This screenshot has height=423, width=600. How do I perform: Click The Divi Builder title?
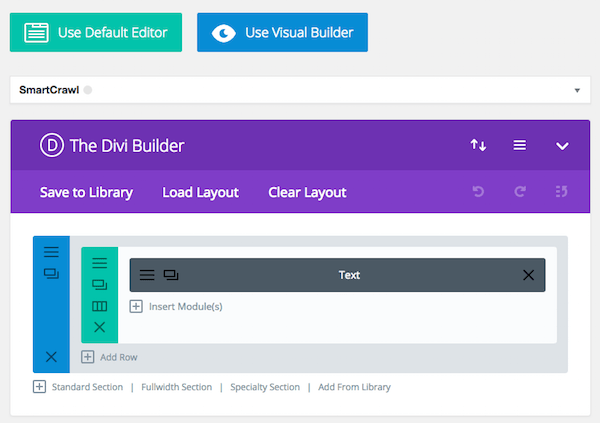click(127, 146)
